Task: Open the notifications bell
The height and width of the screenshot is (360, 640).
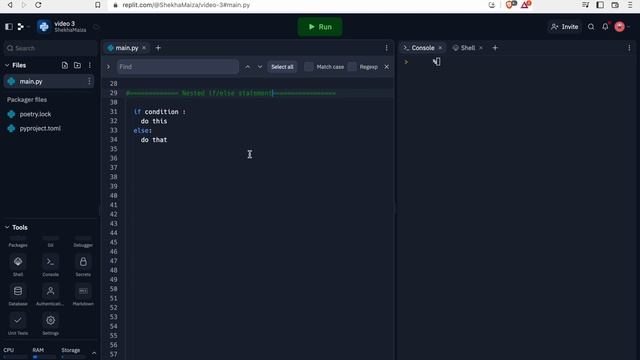Action: pyautogui.click(x=605, y=27)
